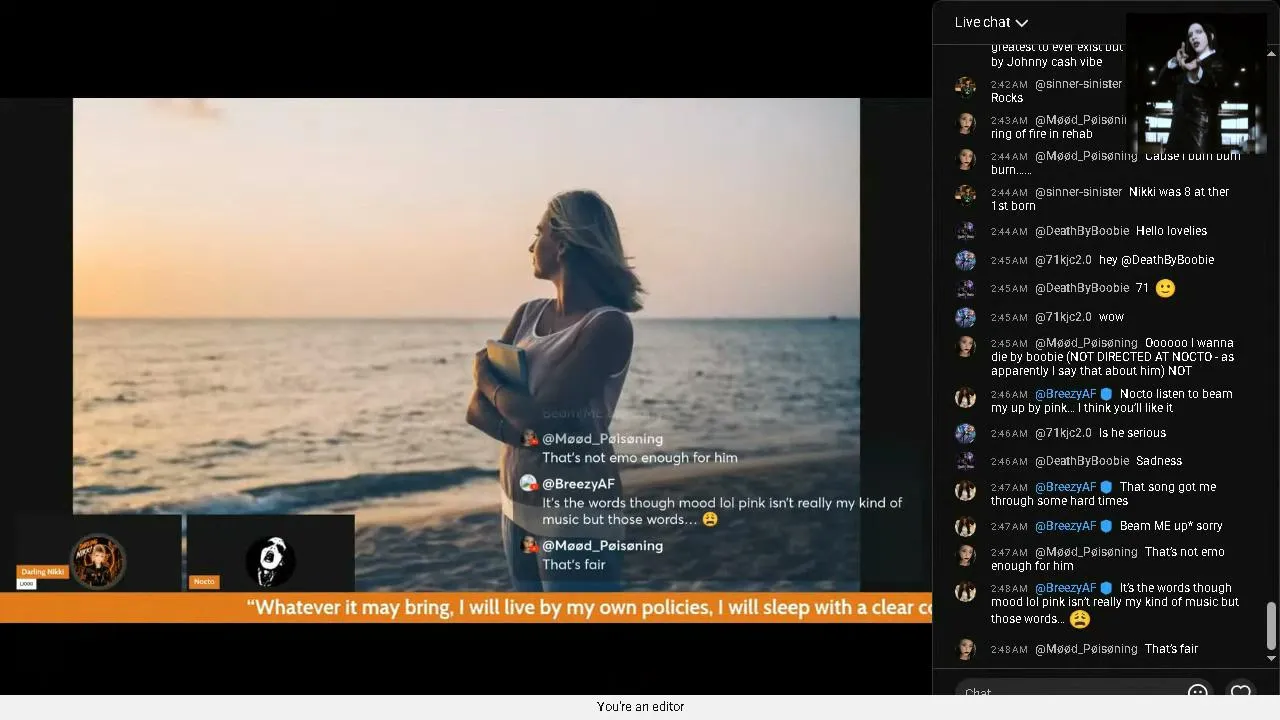Click the 'Sadness' chat message text
This screenshot has height=720, width=1280.
(x=1159, y=461)
